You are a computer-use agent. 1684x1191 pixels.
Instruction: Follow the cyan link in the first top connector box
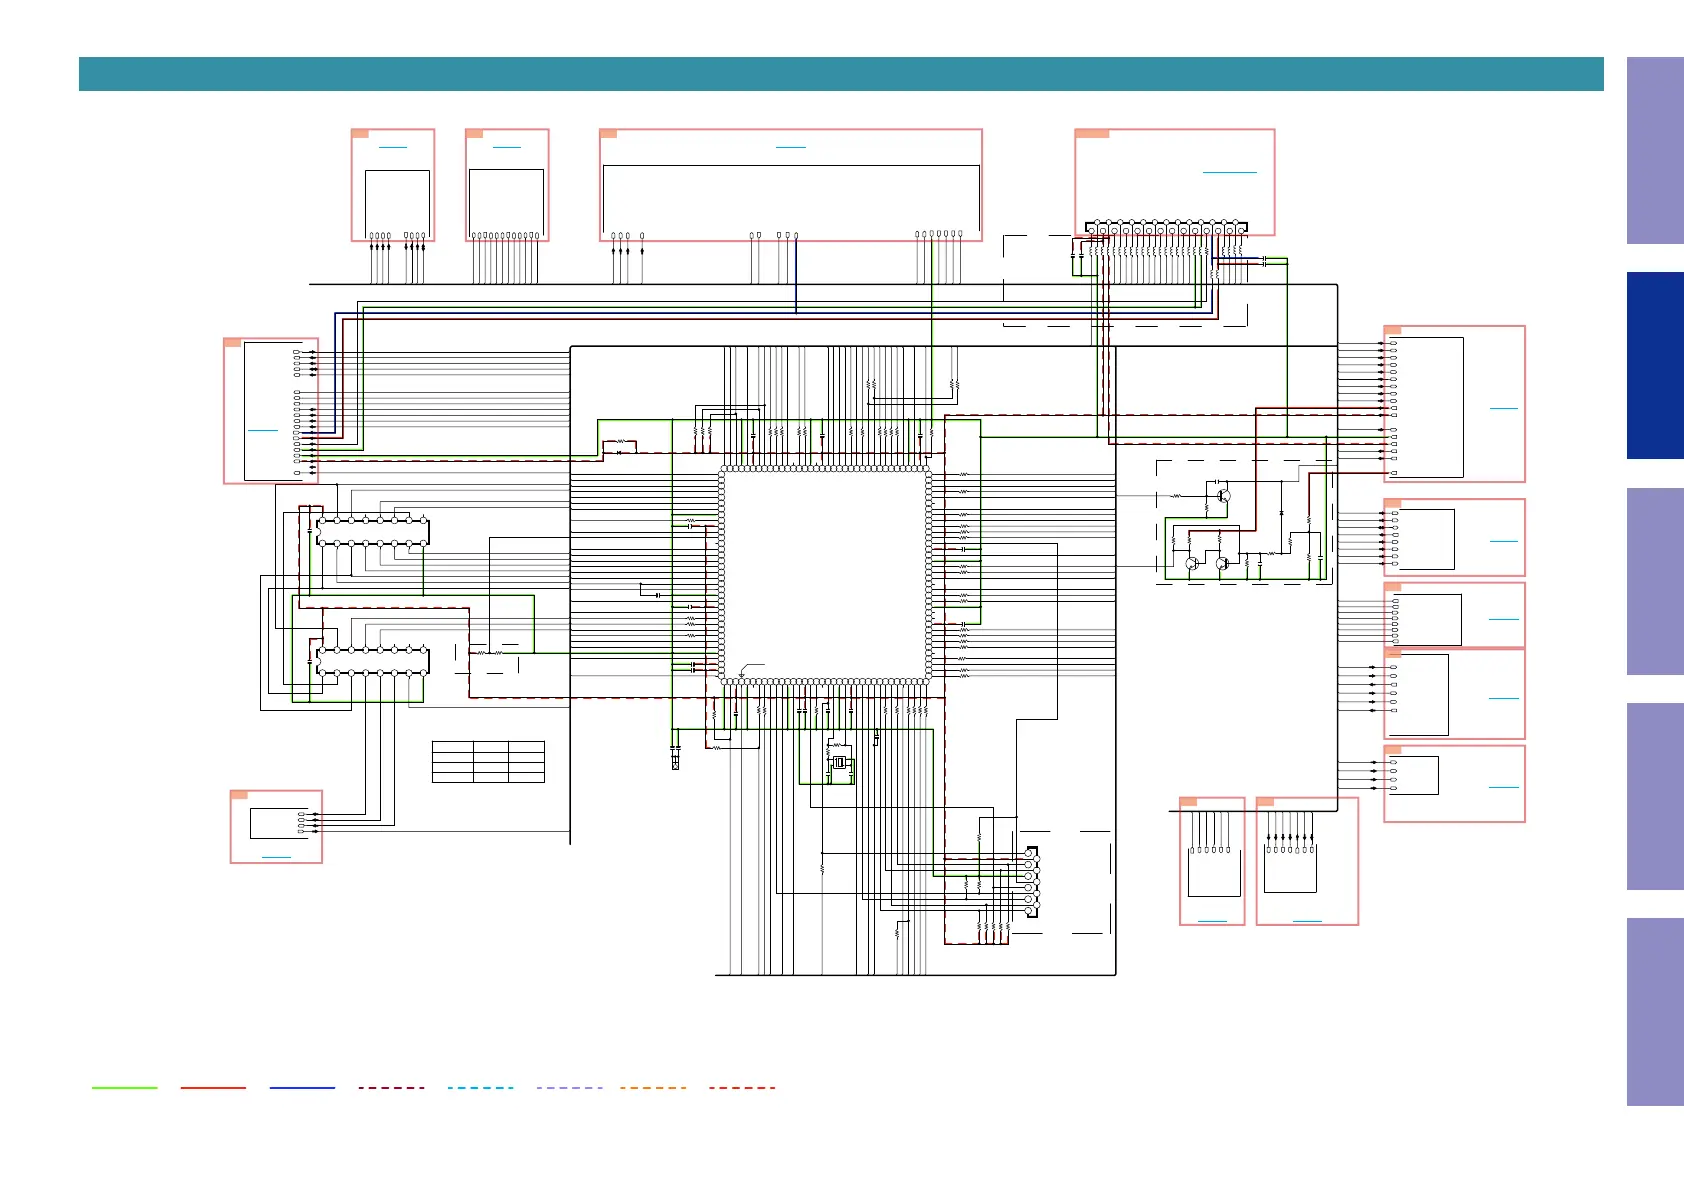(393, 147)
